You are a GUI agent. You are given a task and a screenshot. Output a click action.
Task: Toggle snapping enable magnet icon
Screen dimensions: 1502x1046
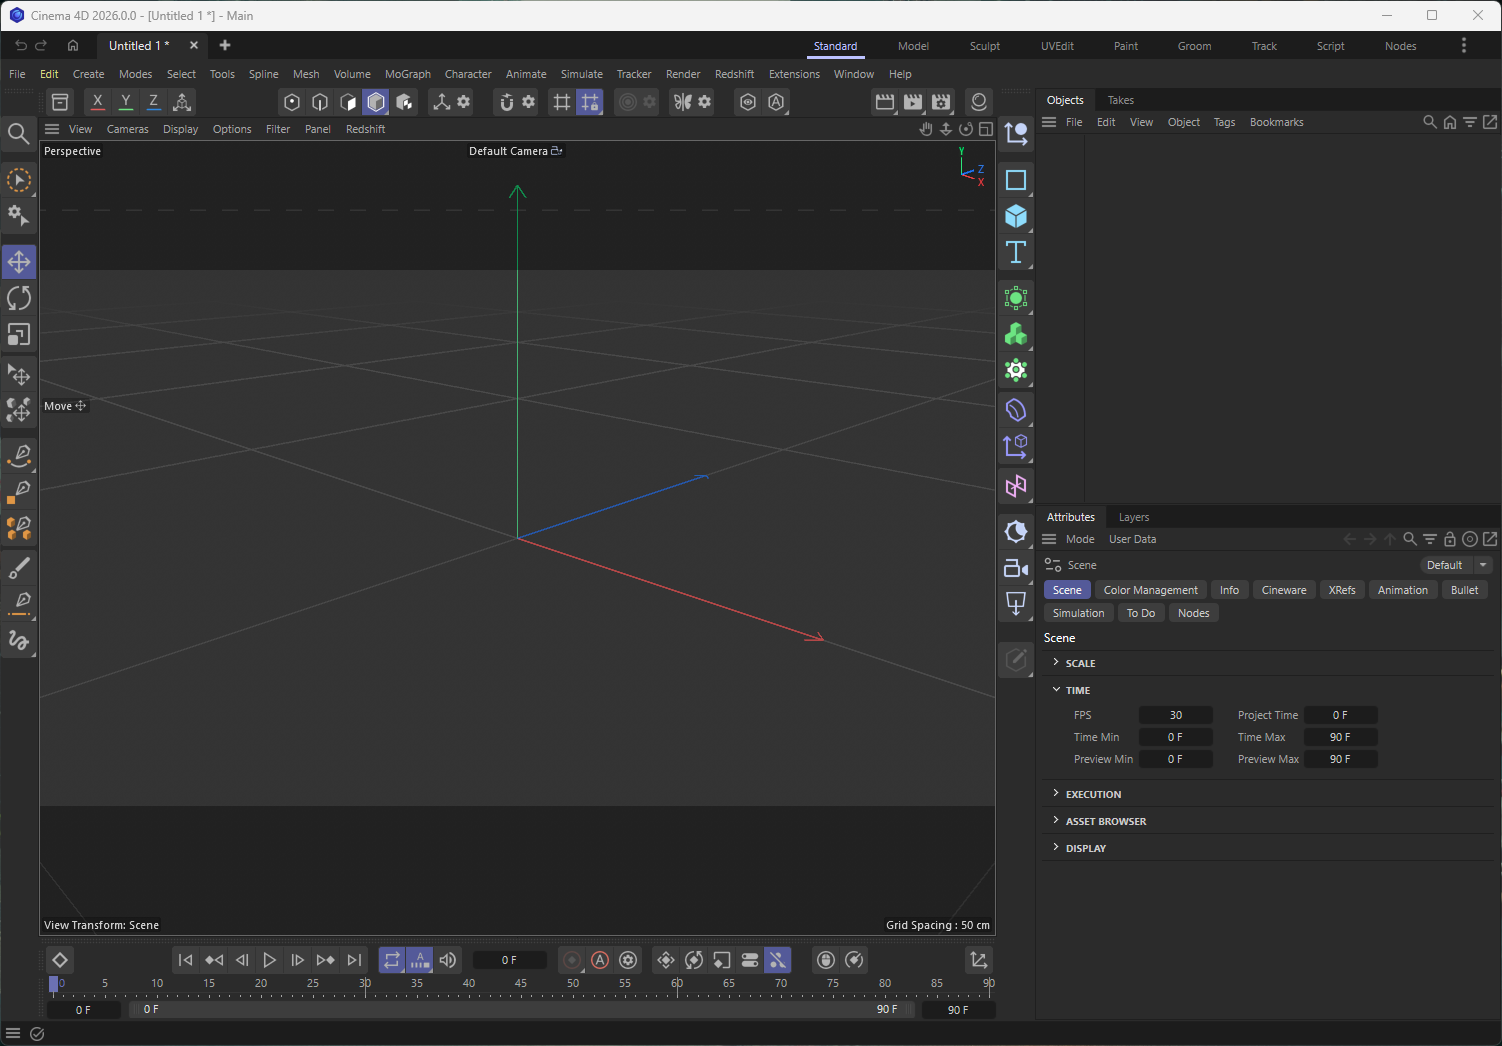[x=507, y=102]
